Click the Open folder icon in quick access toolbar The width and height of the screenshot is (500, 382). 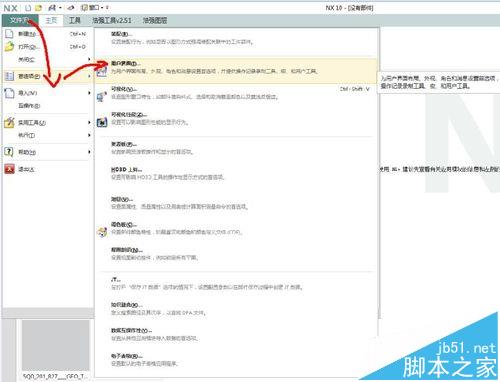tap(39, 8)
